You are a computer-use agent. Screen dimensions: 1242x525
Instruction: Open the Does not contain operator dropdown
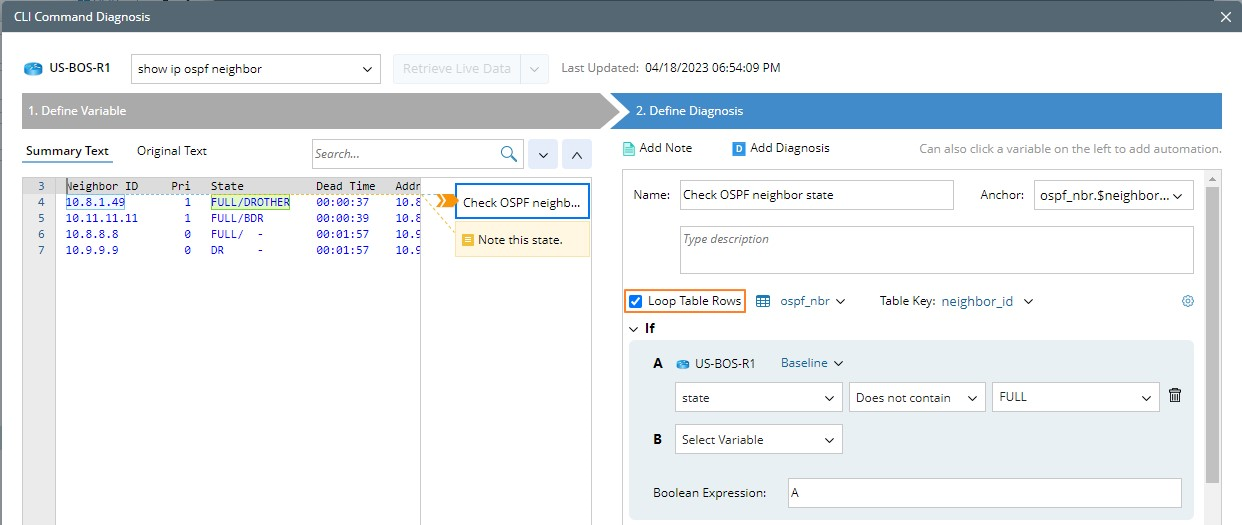point(917,397)
